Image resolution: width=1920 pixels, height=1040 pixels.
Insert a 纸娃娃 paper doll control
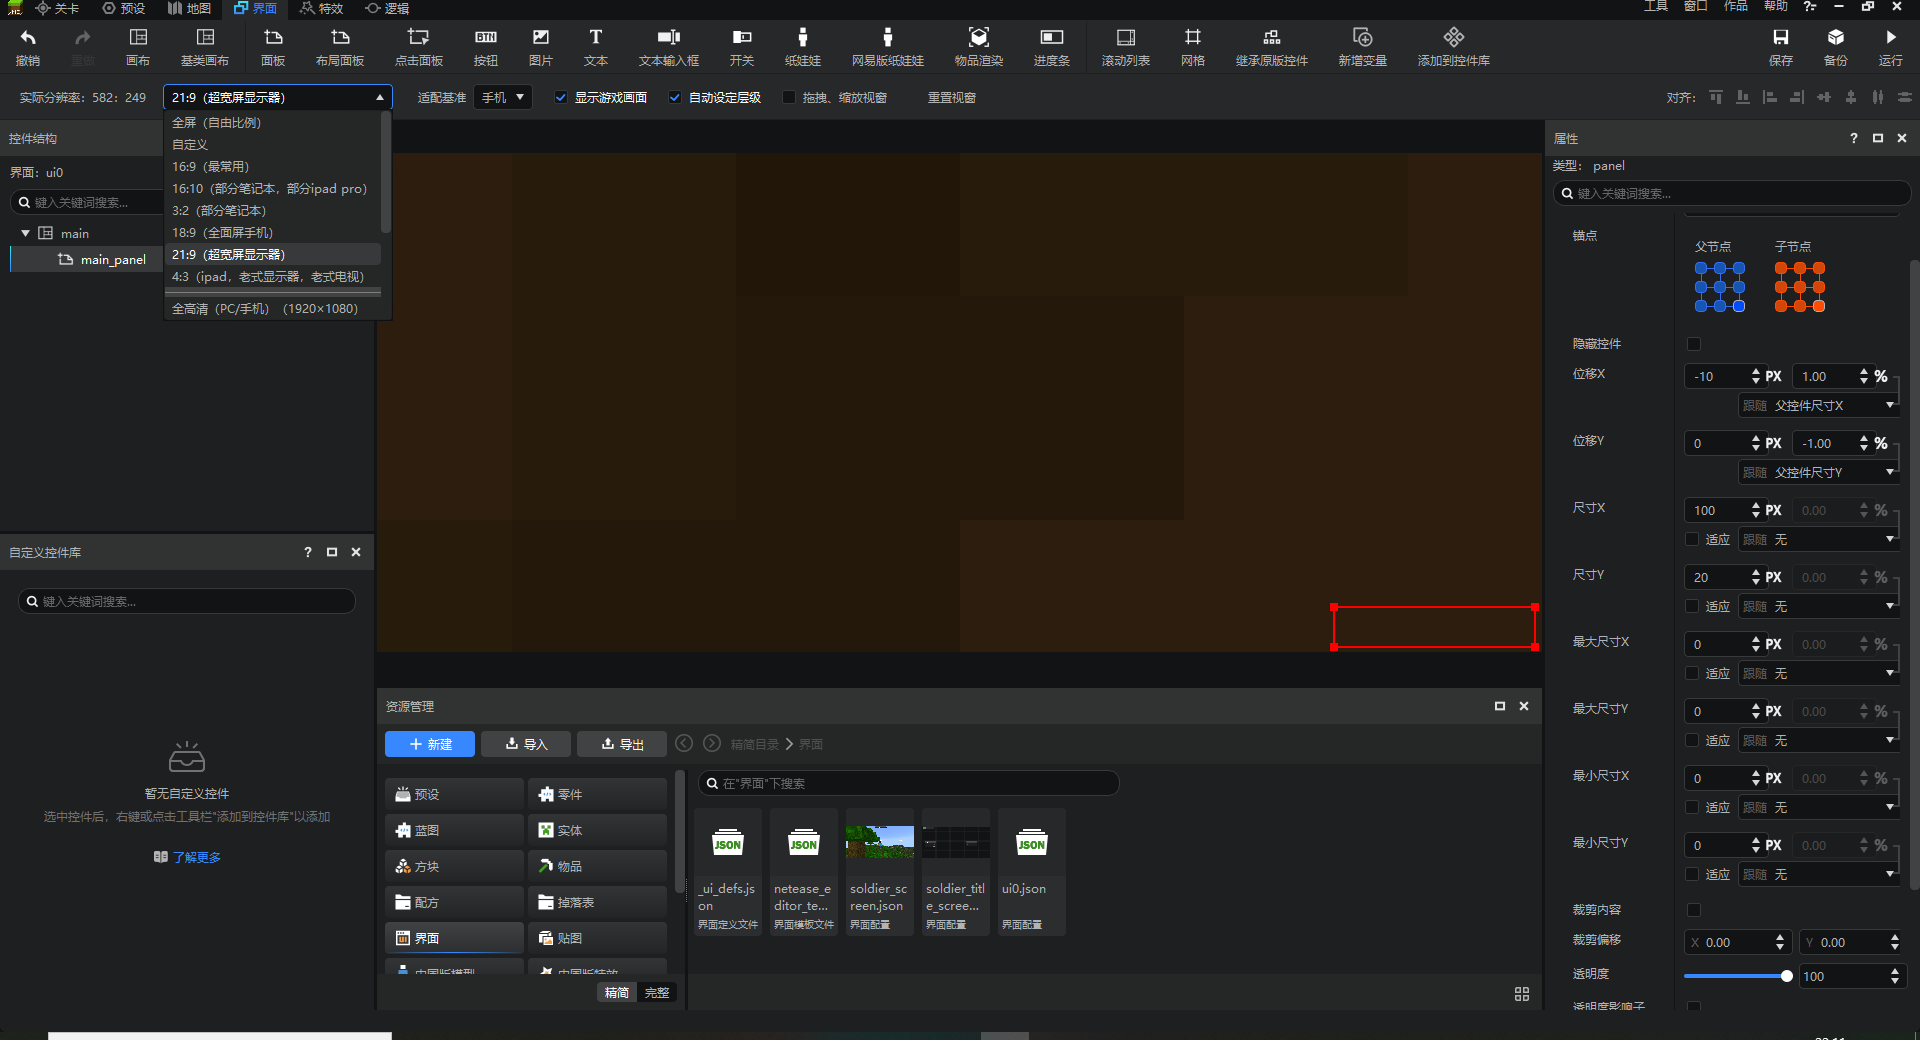pos(802,38)
